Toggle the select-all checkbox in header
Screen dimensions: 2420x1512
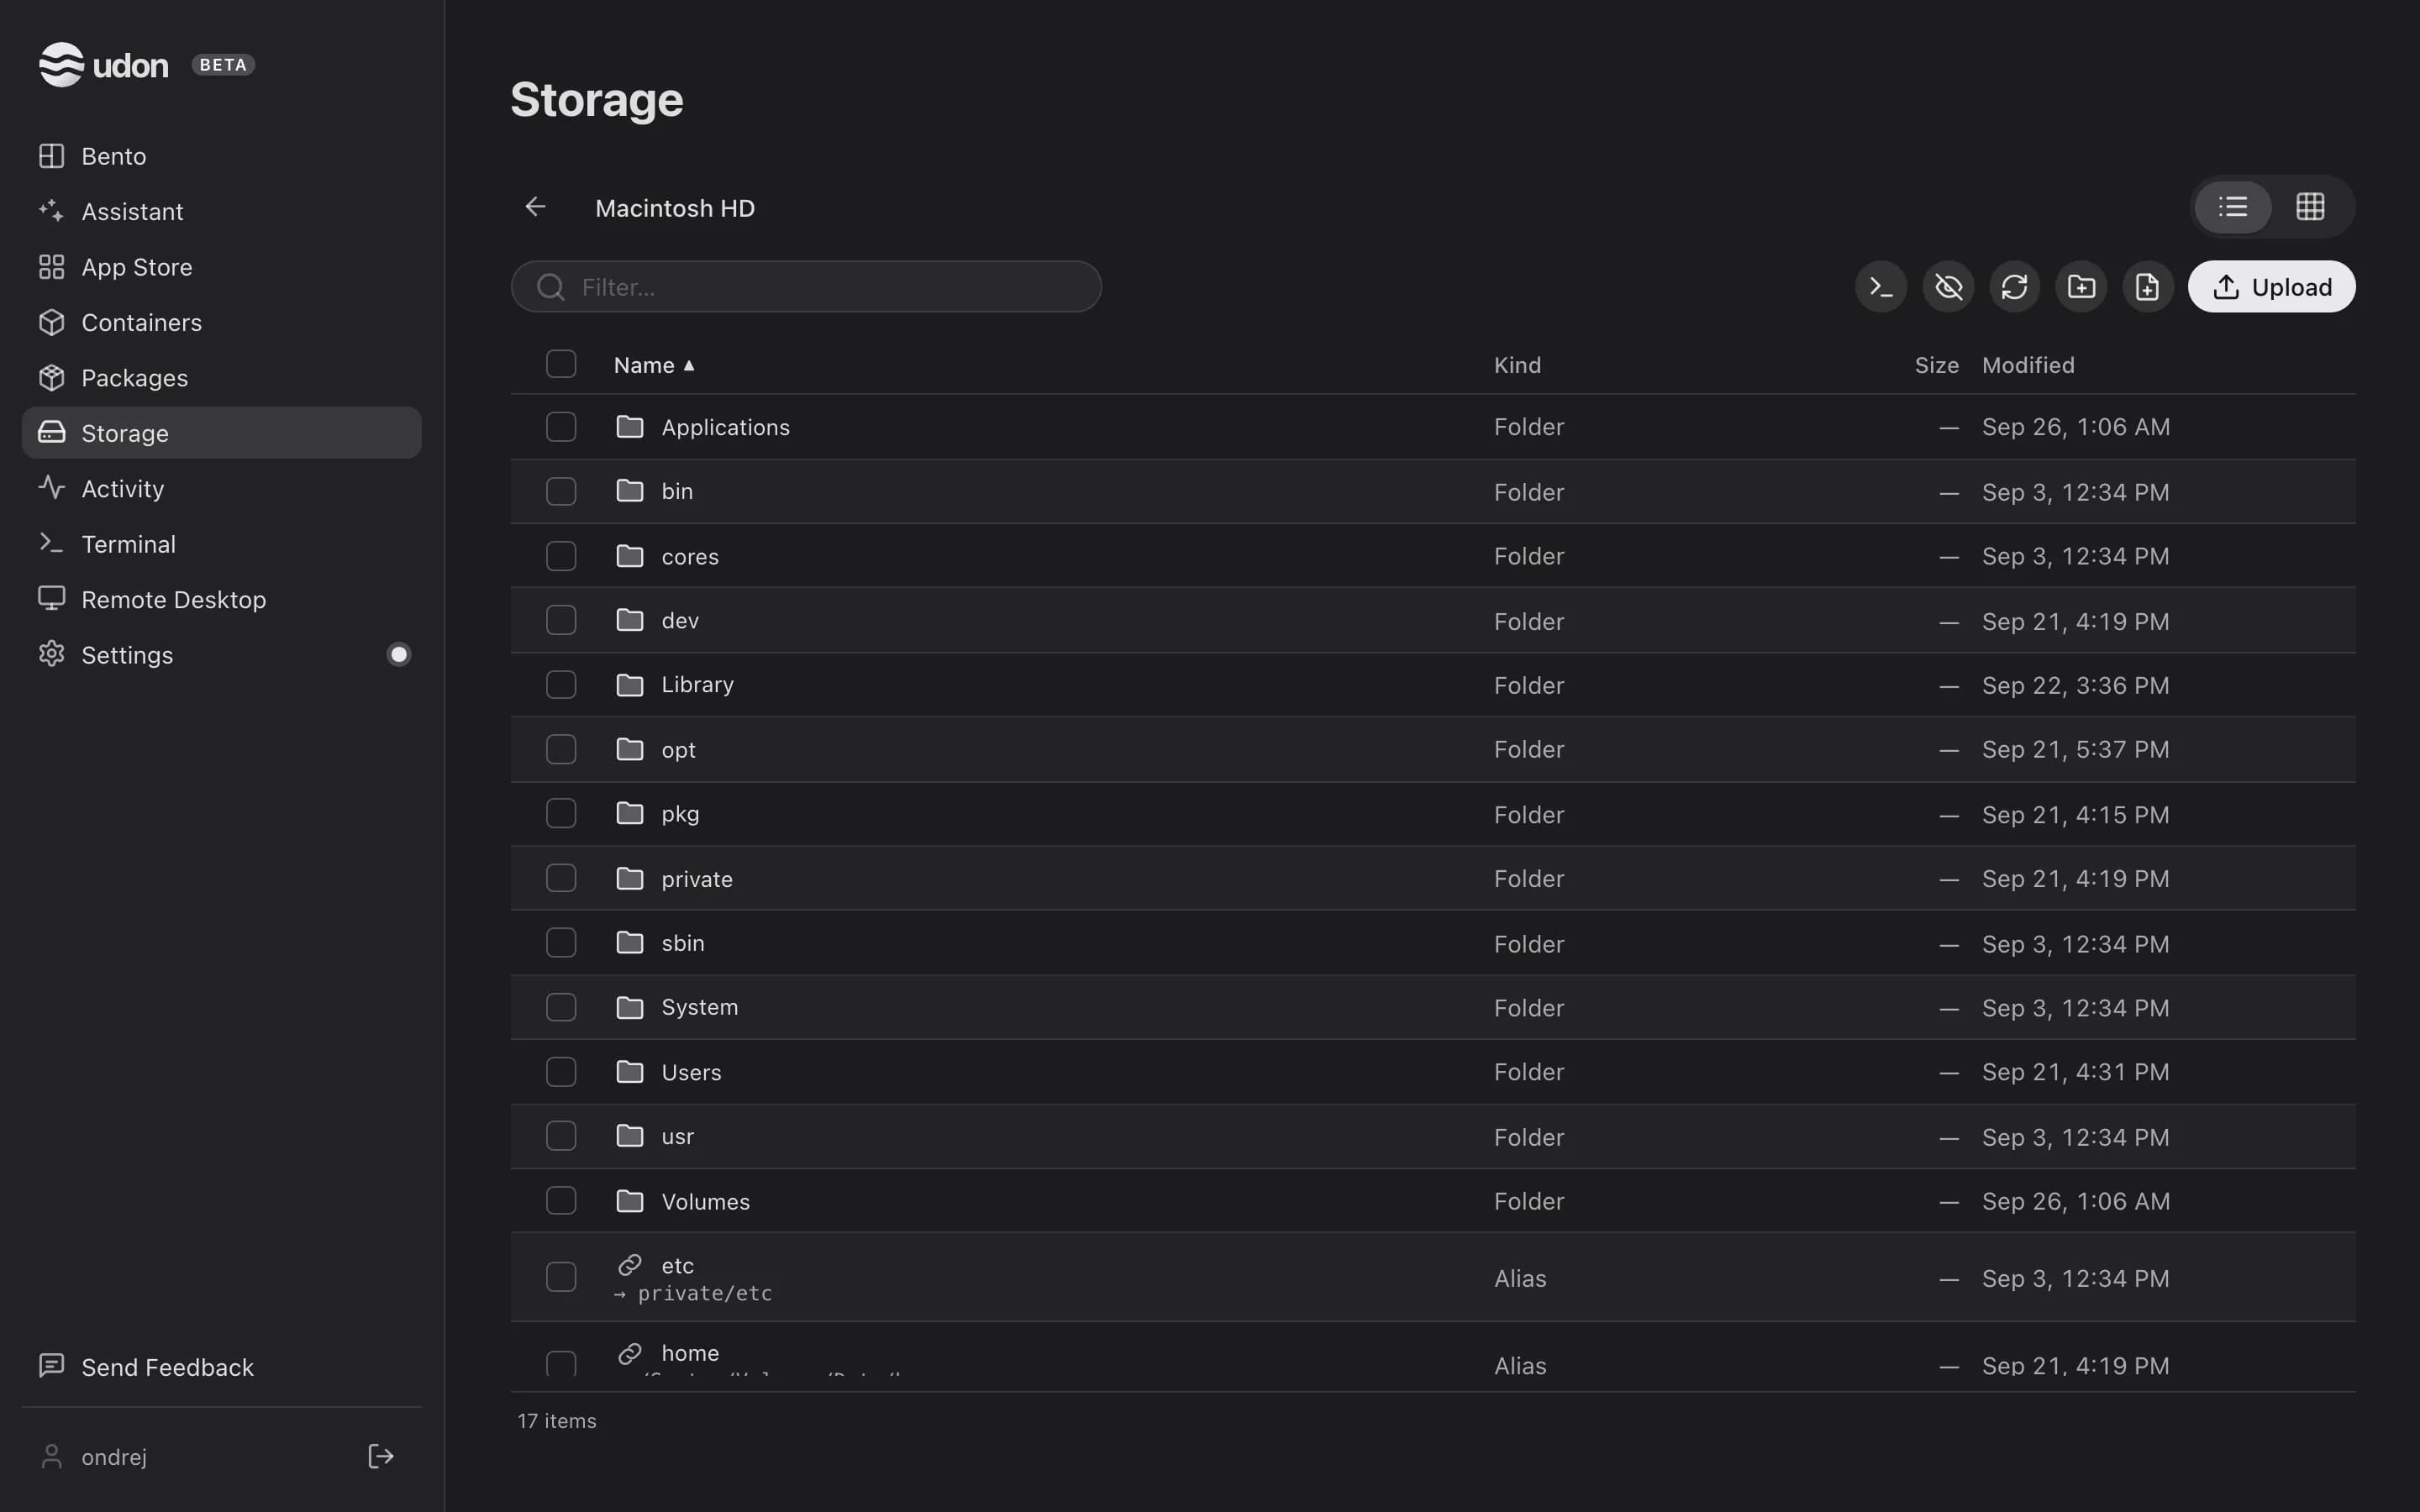click(561, 364)
